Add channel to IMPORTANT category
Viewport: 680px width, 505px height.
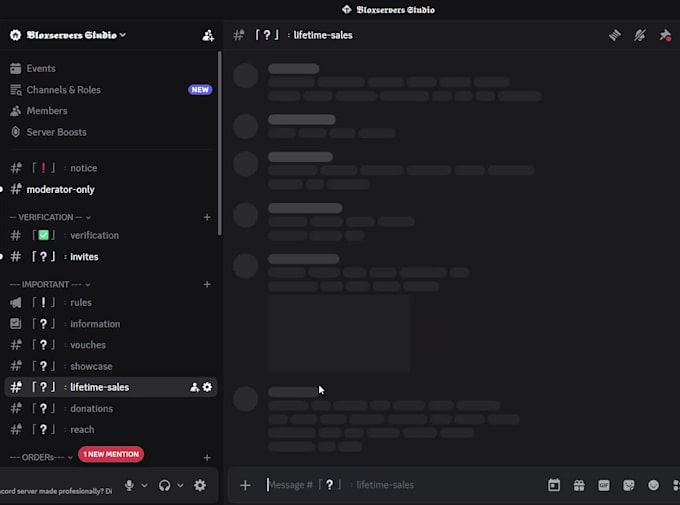pos(207,285)
